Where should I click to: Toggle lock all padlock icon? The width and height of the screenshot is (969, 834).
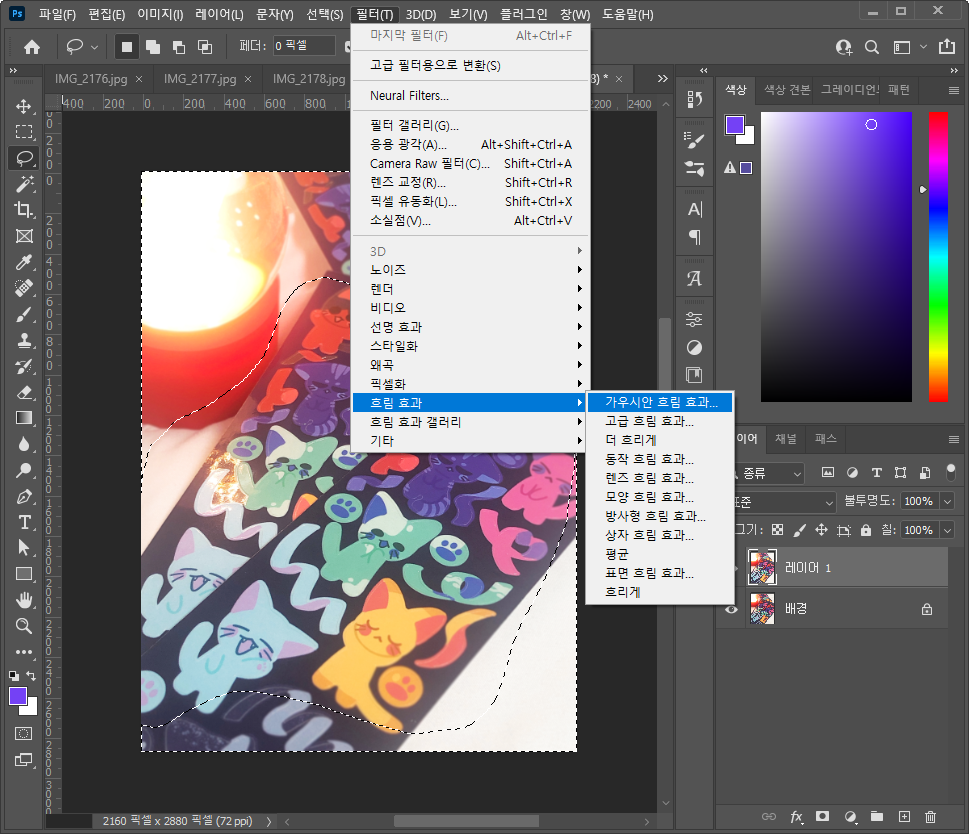[x=866, y=529]
